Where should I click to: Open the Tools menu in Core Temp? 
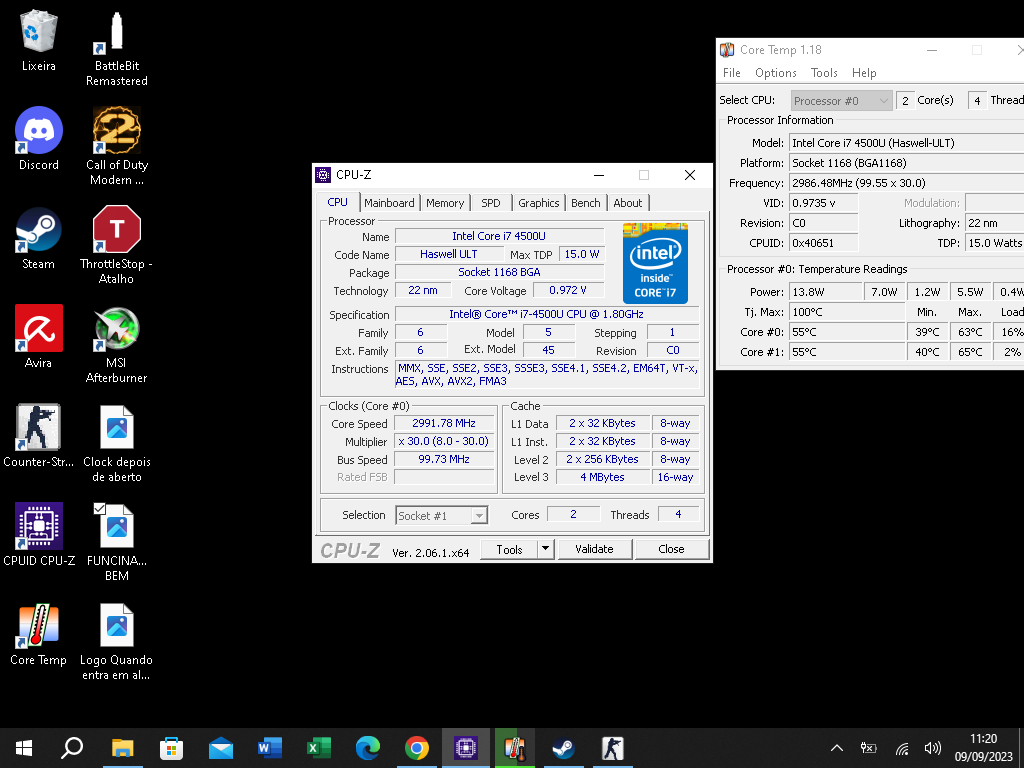pos(824,72)
